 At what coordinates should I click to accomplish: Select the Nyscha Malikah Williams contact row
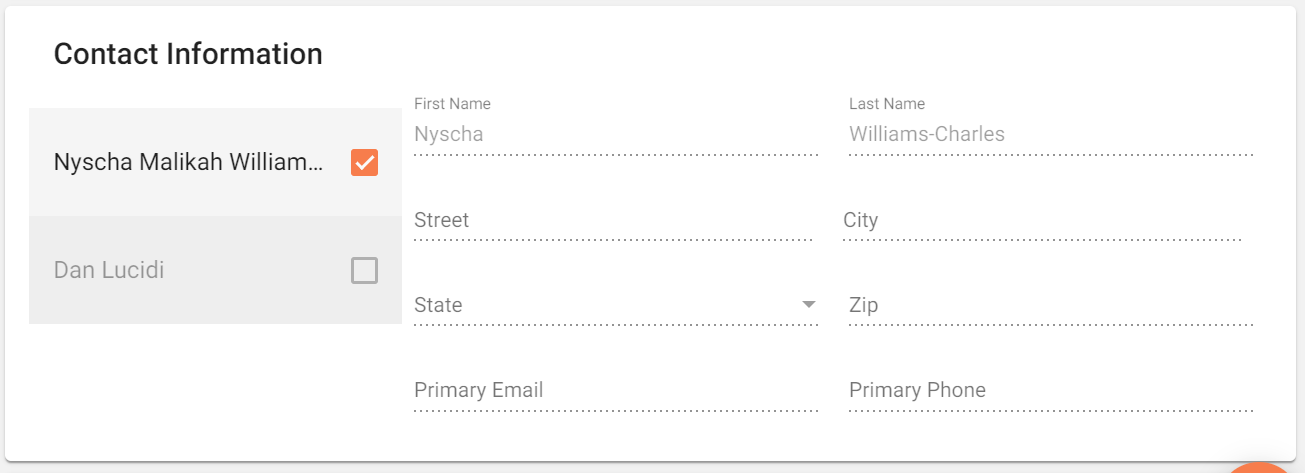click(215, 162)
